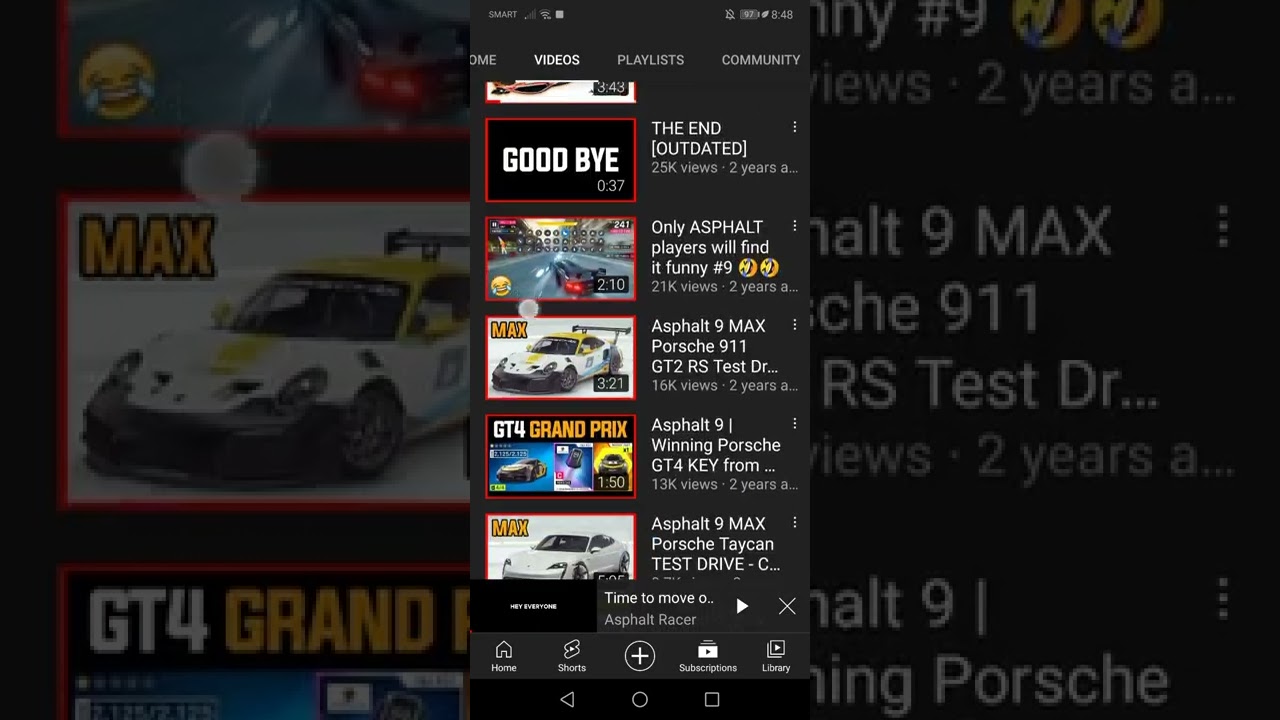Switch to the VIDEOS tab
This screenshot has height=720, width=1280.
(557, 60)
